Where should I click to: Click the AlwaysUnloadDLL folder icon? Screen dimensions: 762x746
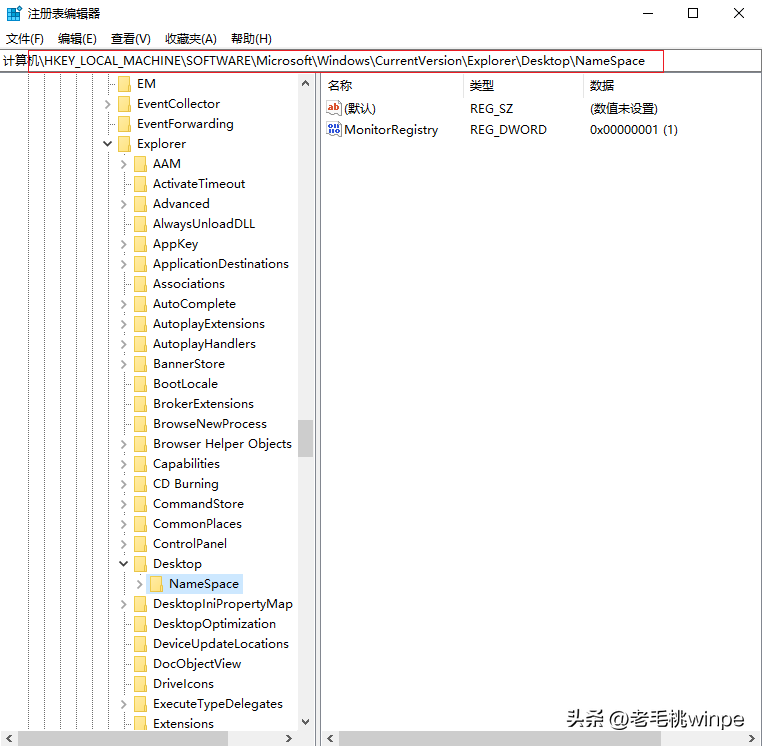coord(140,224)
